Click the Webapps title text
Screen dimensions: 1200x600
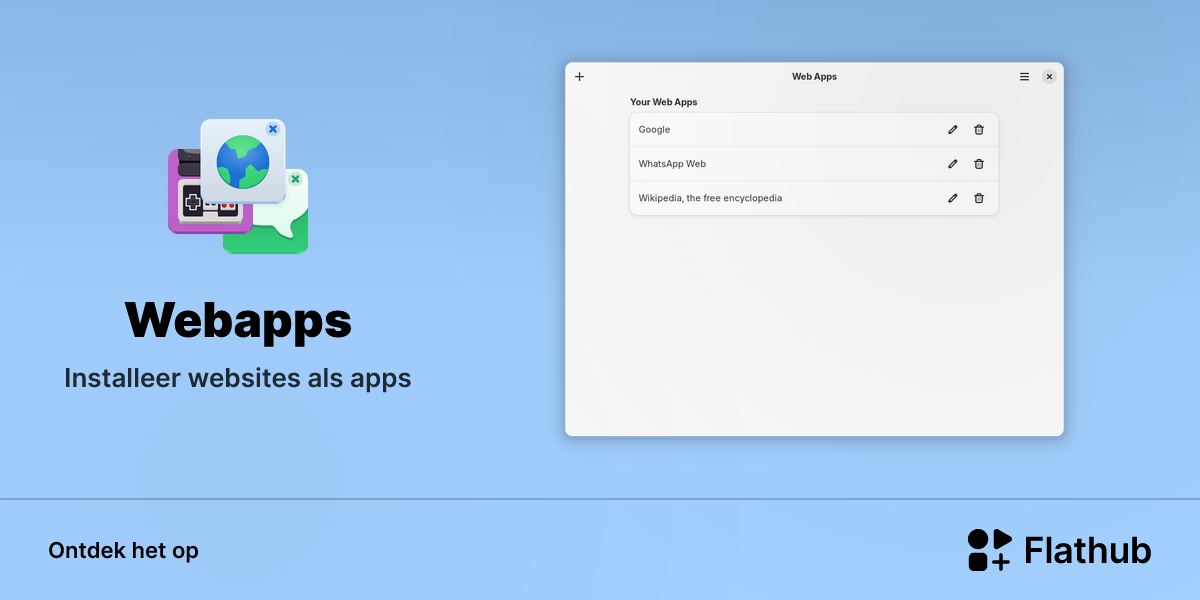(238, 320)
